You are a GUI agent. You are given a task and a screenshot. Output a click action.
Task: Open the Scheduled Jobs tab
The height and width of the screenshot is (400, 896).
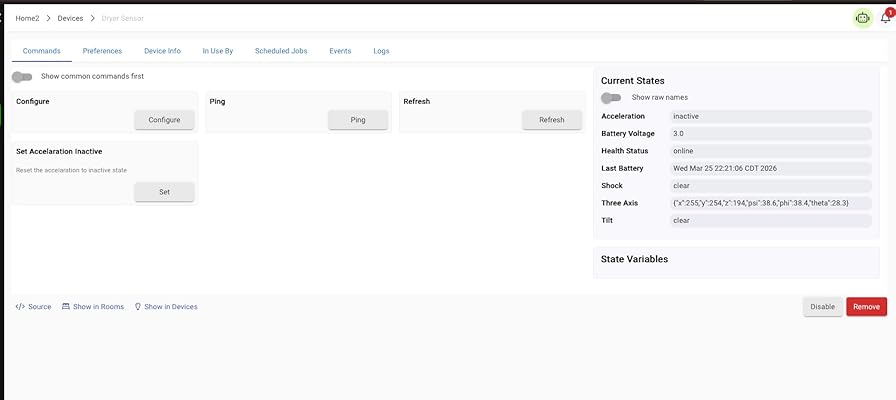tap(281, 51)
